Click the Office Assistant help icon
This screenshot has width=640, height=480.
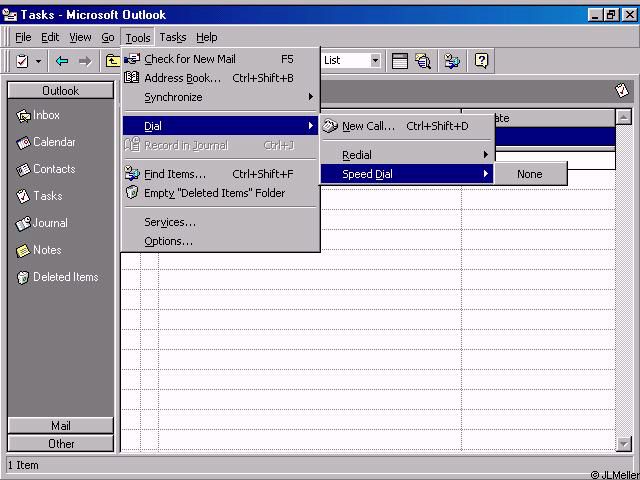point(481,61)
